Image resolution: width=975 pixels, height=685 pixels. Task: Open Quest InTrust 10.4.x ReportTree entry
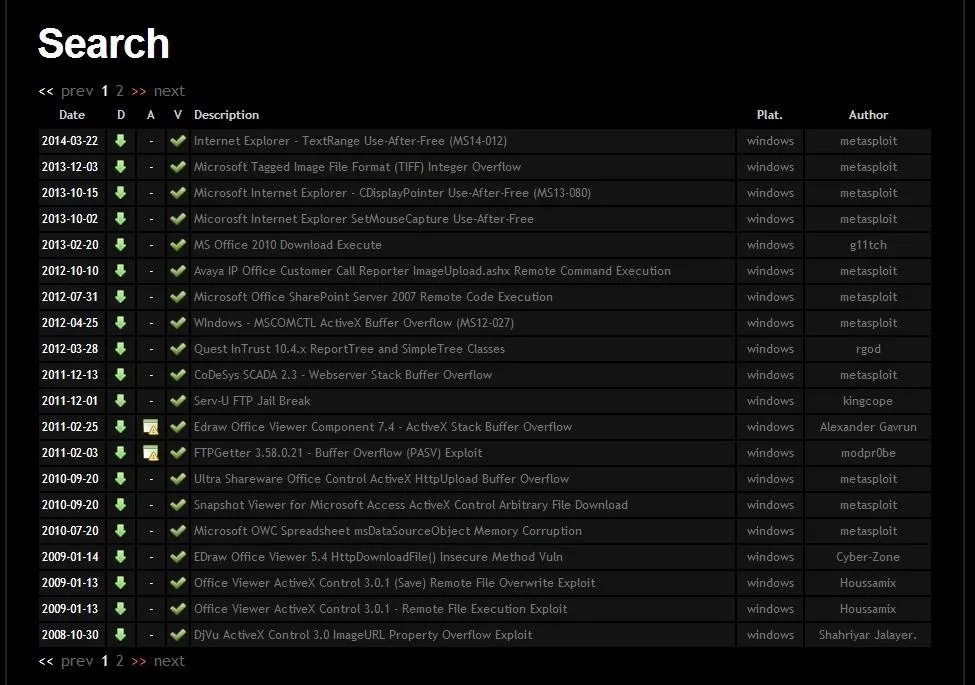pos(349,349)
